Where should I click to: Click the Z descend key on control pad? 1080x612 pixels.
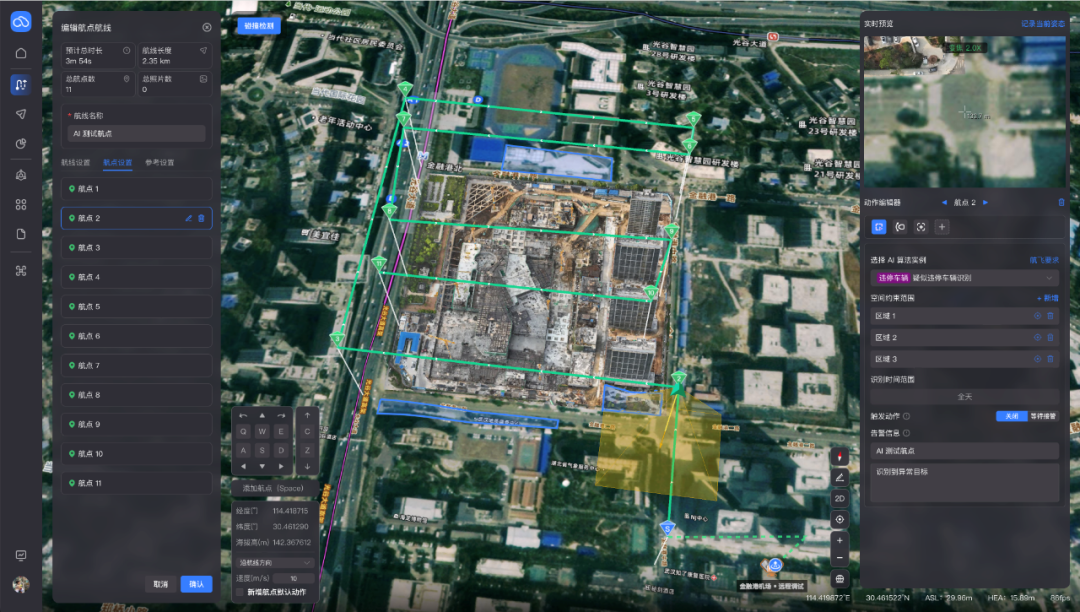pyautogui.click(x=307, y=450)
